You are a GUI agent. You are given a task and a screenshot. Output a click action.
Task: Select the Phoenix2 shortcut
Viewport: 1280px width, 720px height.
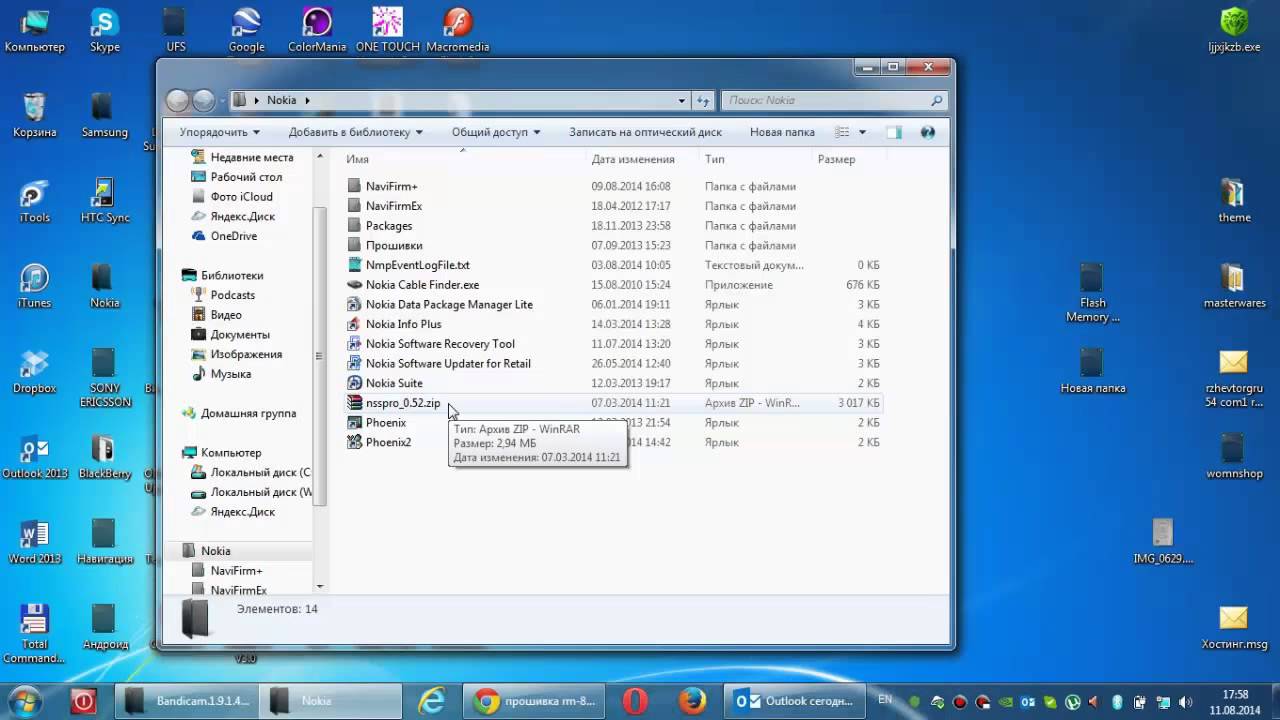(388, 442)
